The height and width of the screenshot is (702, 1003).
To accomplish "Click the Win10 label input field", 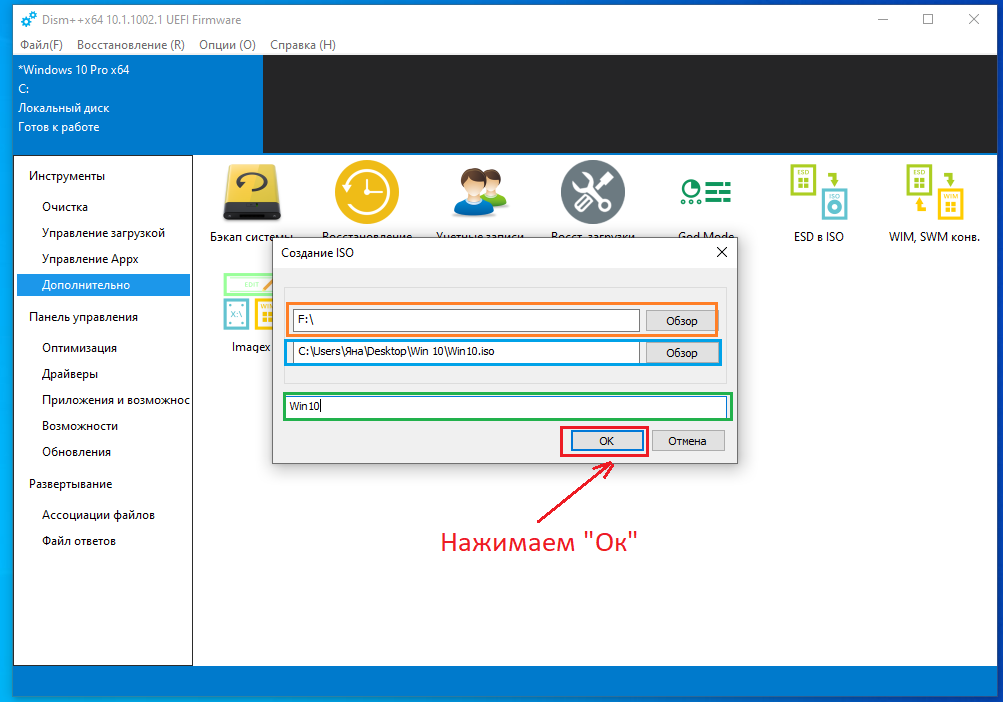I will (x=506, y=406).
